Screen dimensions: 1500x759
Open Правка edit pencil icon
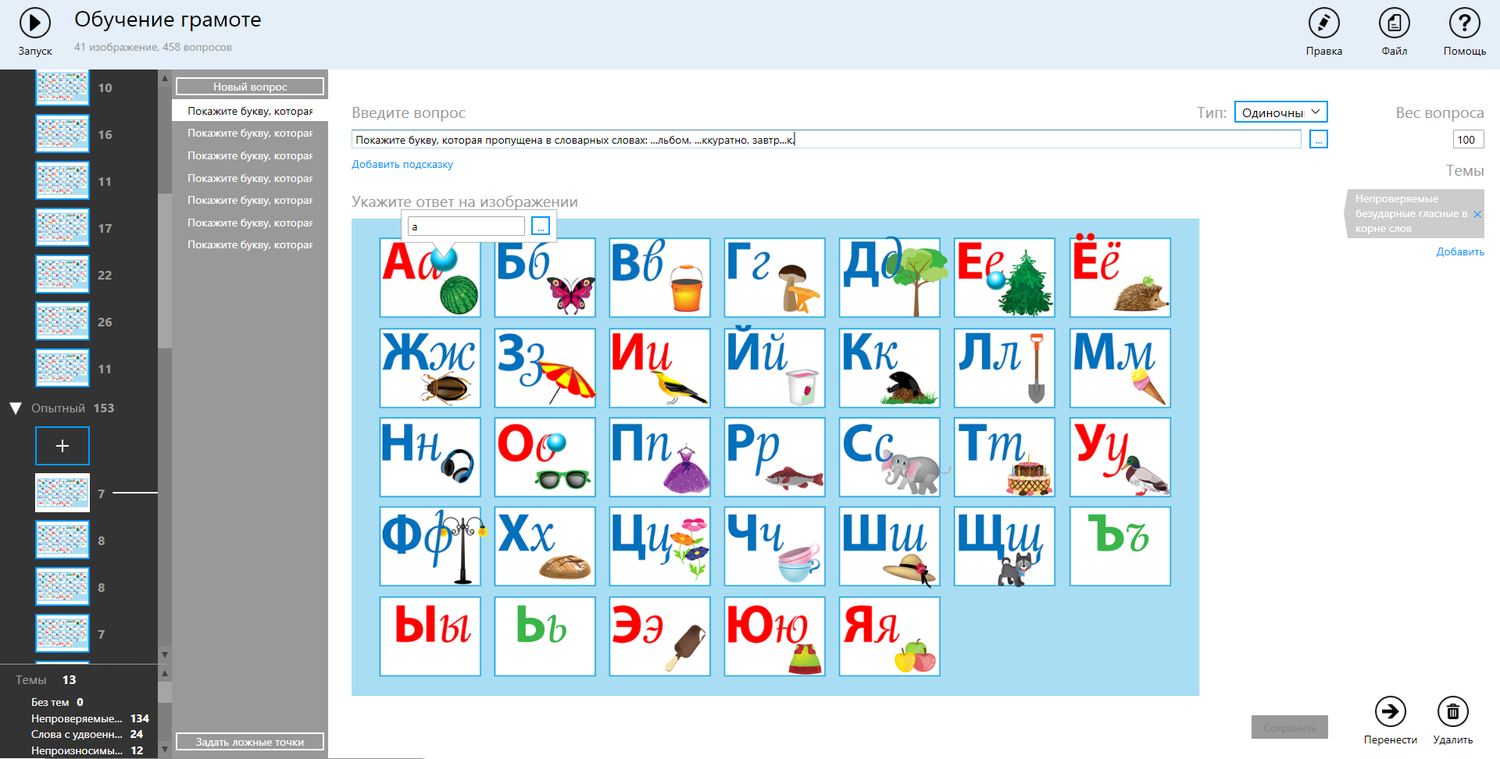point(1323,23)
